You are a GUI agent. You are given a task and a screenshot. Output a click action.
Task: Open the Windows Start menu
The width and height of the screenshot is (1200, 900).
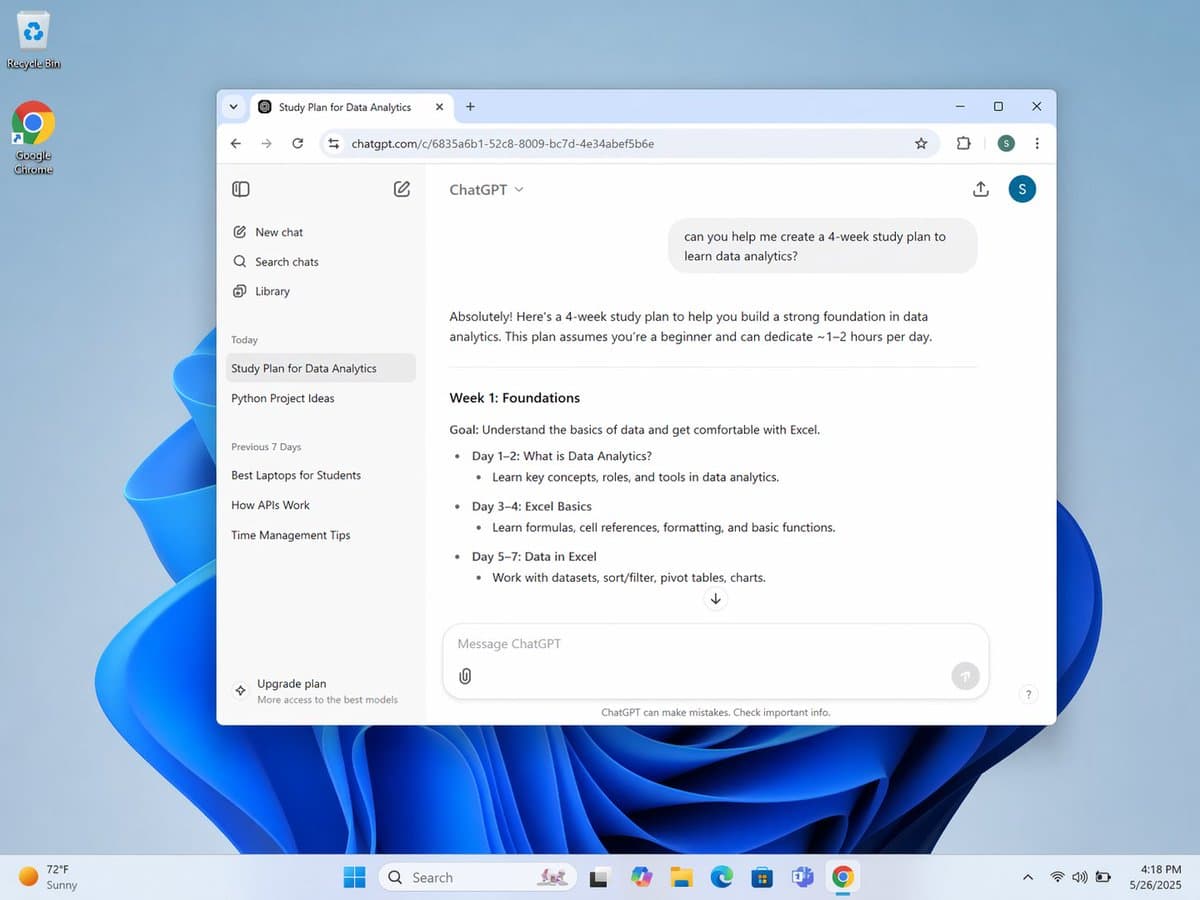pos(355,877)
